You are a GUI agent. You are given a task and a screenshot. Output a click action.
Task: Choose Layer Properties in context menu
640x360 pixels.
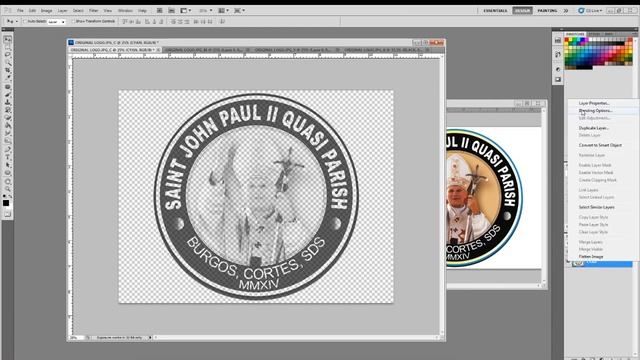(x=594, y=103)
